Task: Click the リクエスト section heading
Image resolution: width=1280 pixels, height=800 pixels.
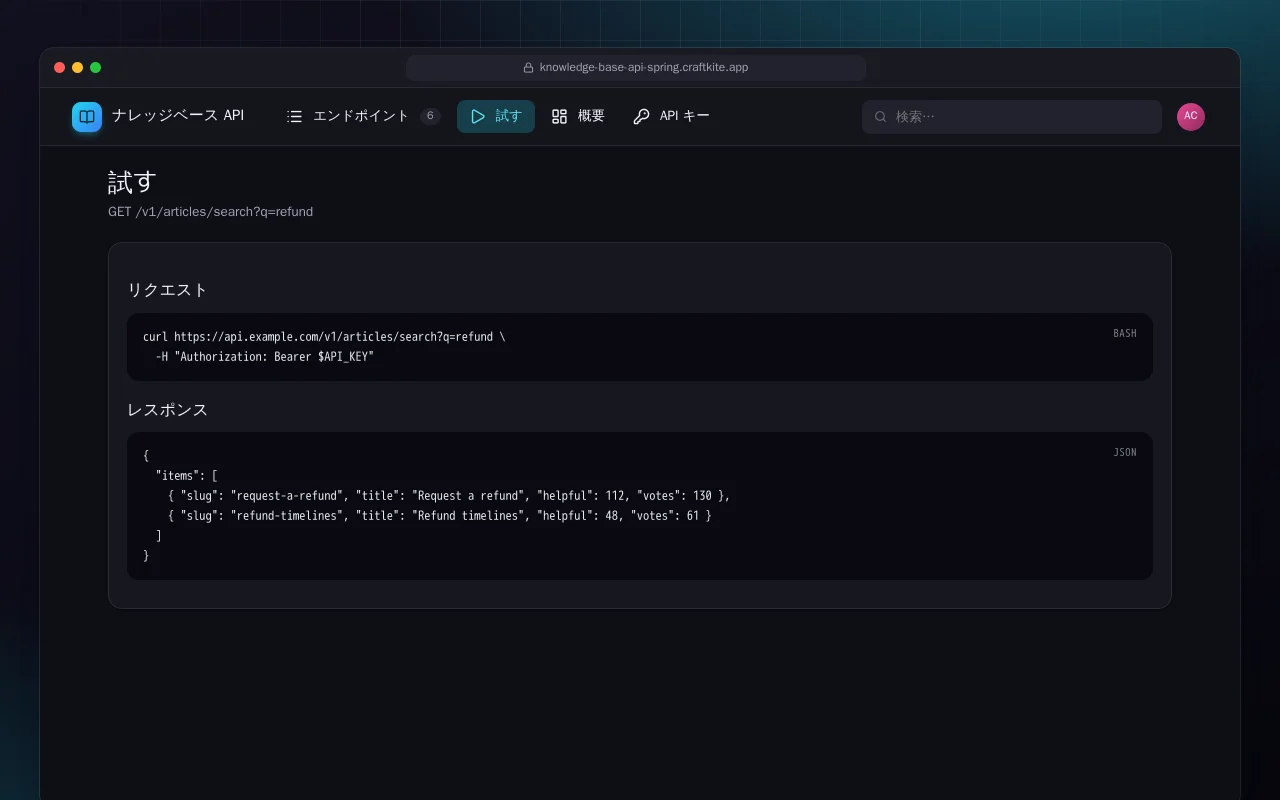Action: [168, 290]
